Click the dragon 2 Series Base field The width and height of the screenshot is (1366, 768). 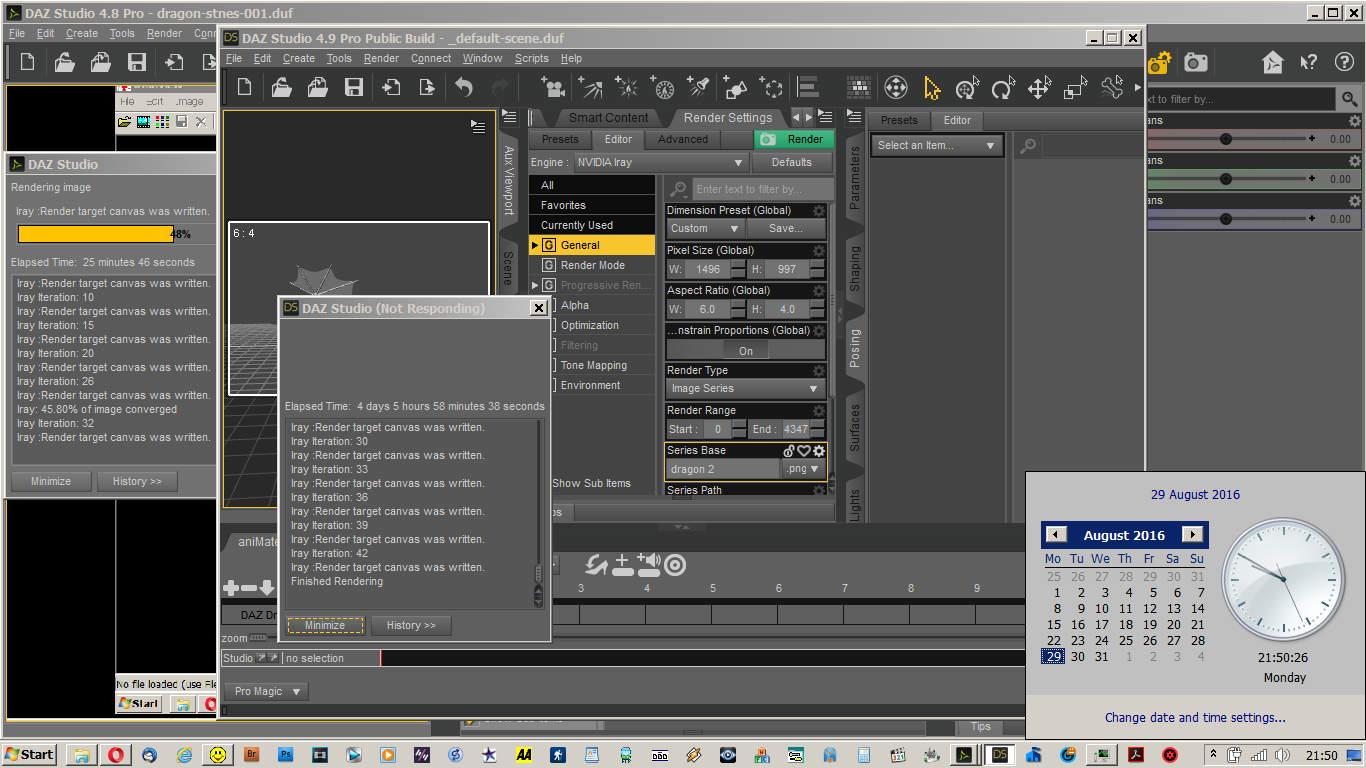[x=722, y=469]
